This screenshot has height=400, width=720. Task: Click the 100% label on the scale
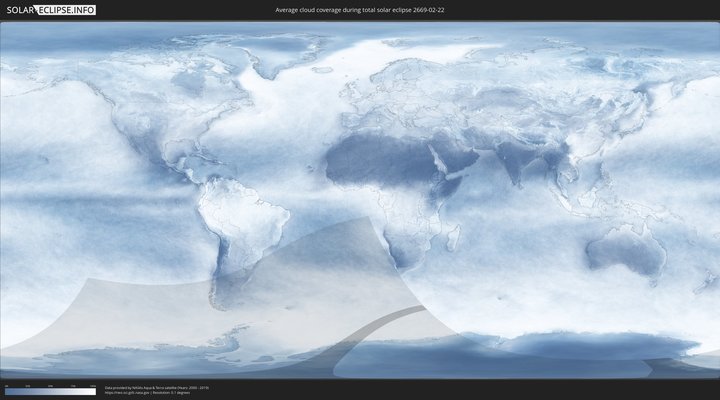93,386
